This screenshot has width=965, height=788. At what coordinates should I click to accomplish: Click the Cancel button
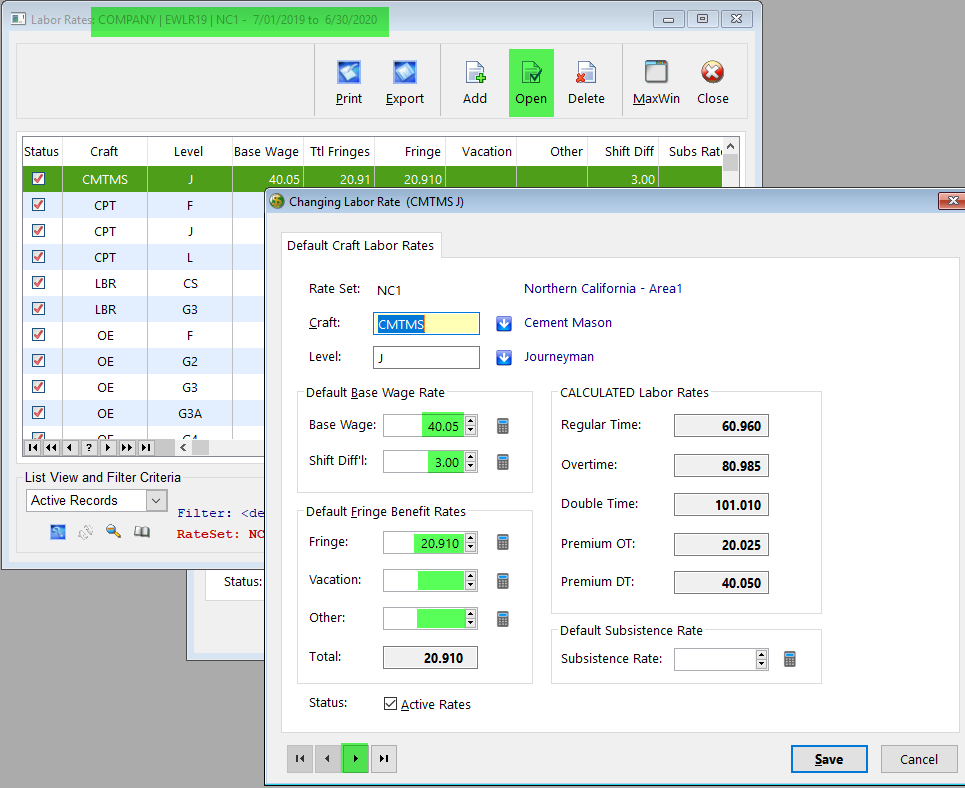click(919, 759)
